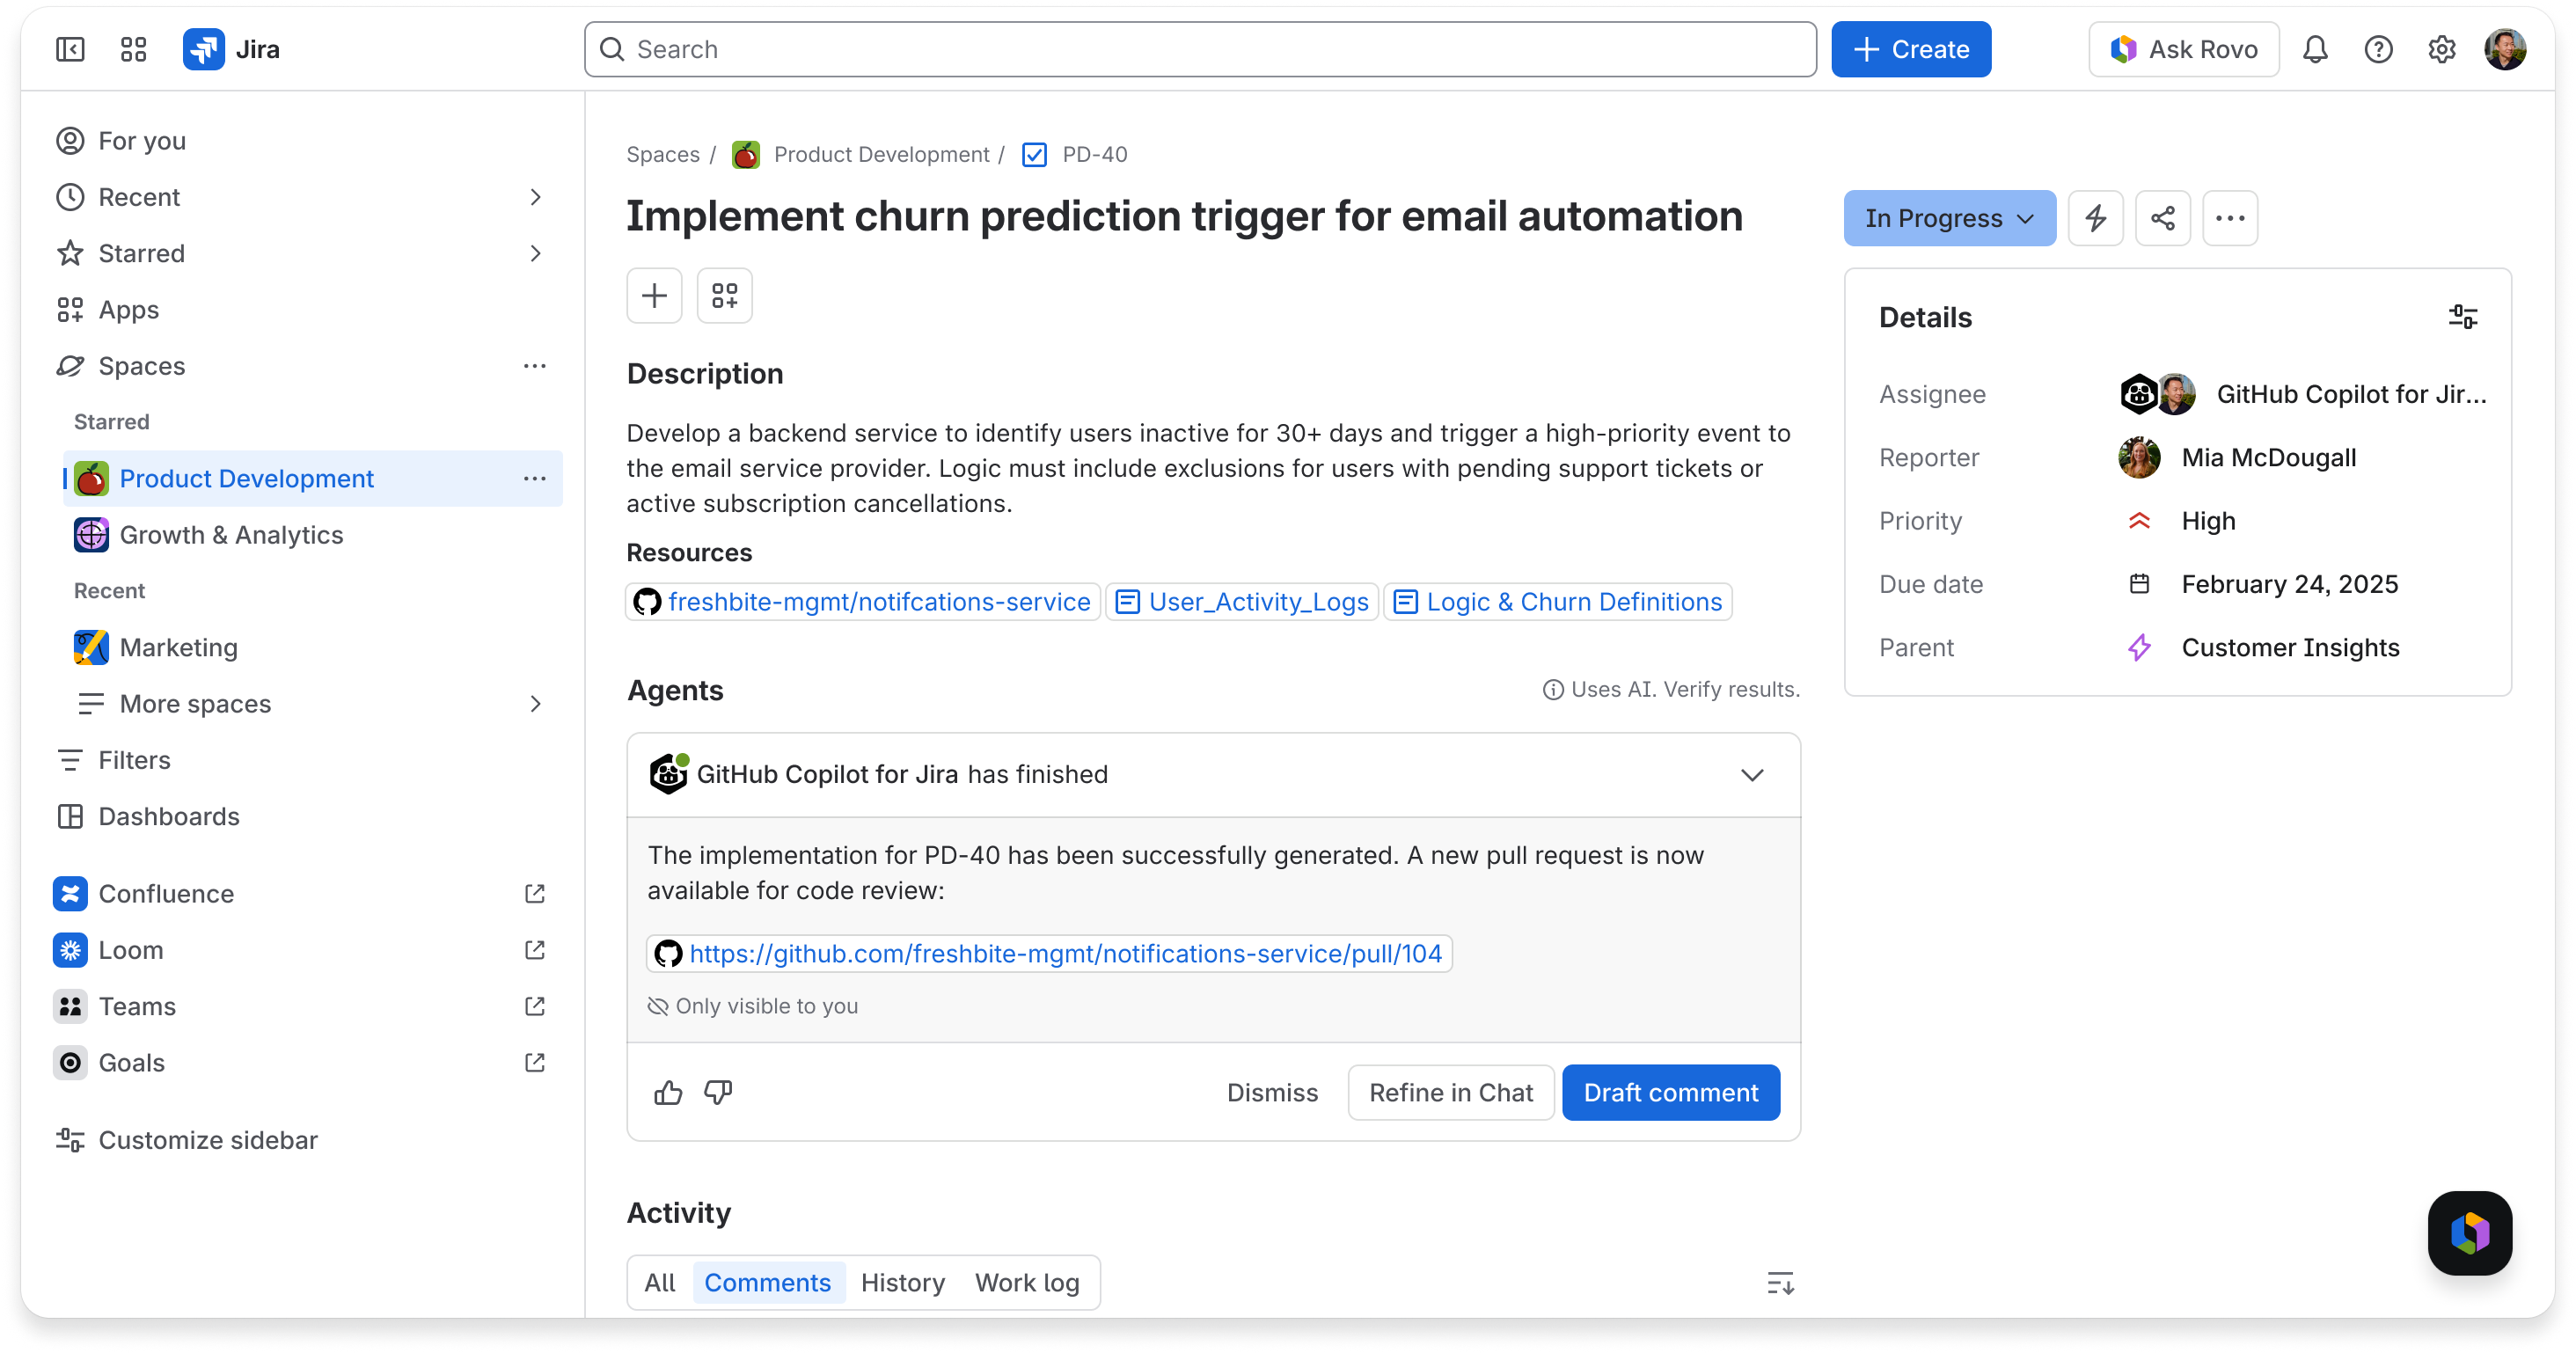Click the share icon next to status

(x=2162, y=218)
